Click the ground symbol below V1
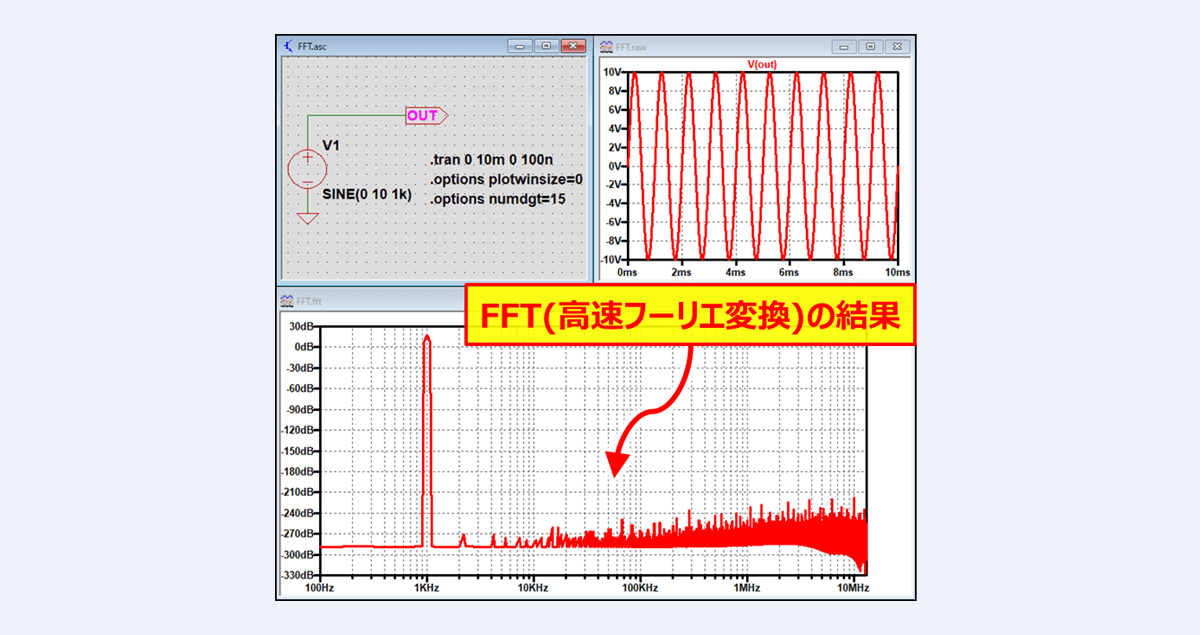The width and height of the screenshot is (1200, 635). tap(306, 215)
